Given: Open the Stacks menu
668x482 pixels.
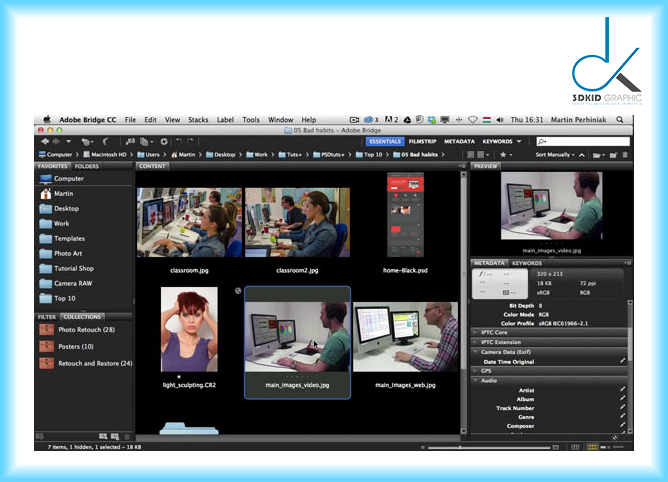Looking at the screenshot, I should [x=198, y=119].
